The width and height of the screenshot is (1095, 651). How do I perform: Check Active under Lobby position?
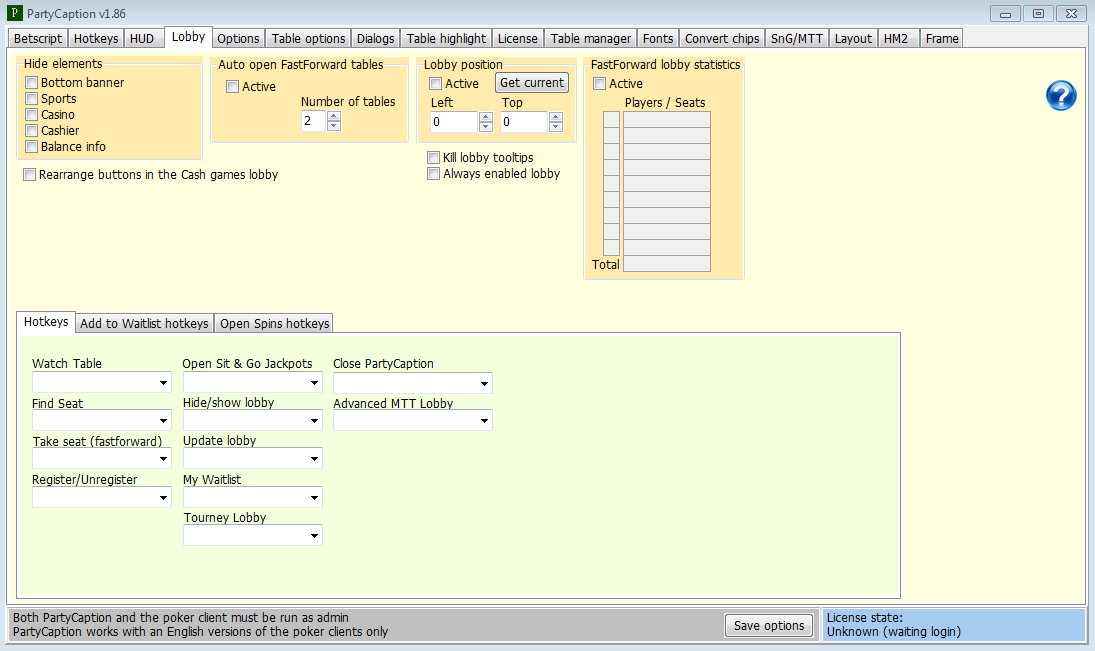pos(436,84)
